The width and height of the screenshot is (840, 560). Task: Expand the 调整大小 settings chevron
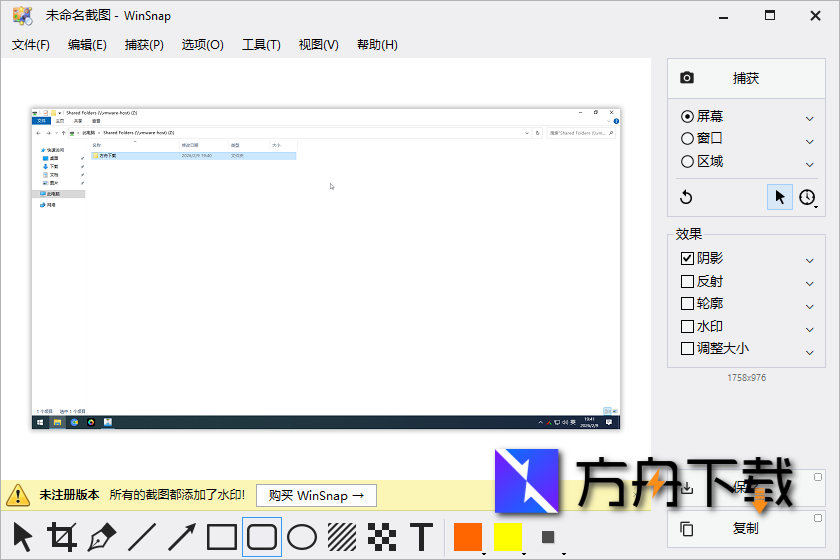(809, 353)
